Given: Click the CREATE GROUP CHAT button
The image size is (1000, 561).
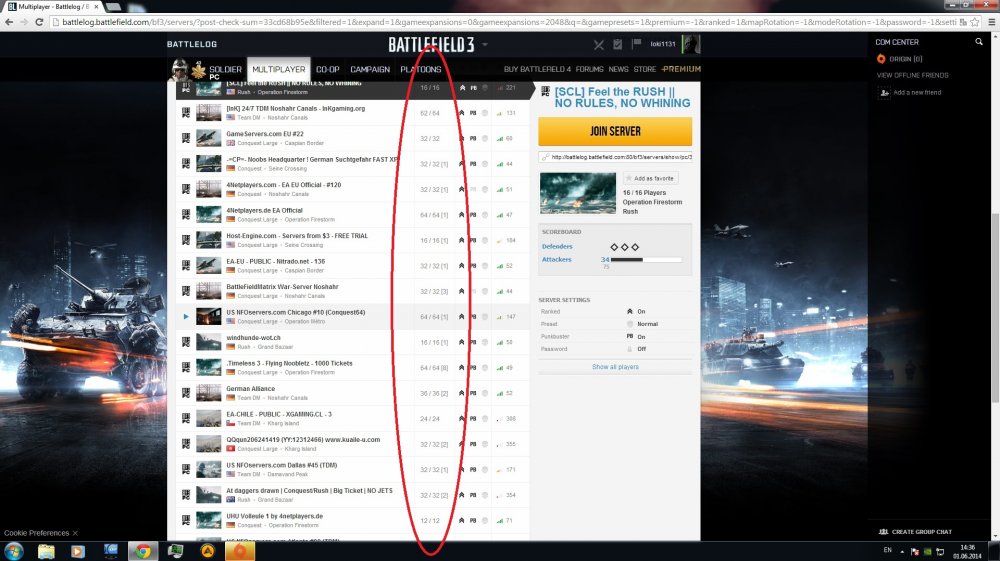Looking at the screenshot, I should coord(922,532).
